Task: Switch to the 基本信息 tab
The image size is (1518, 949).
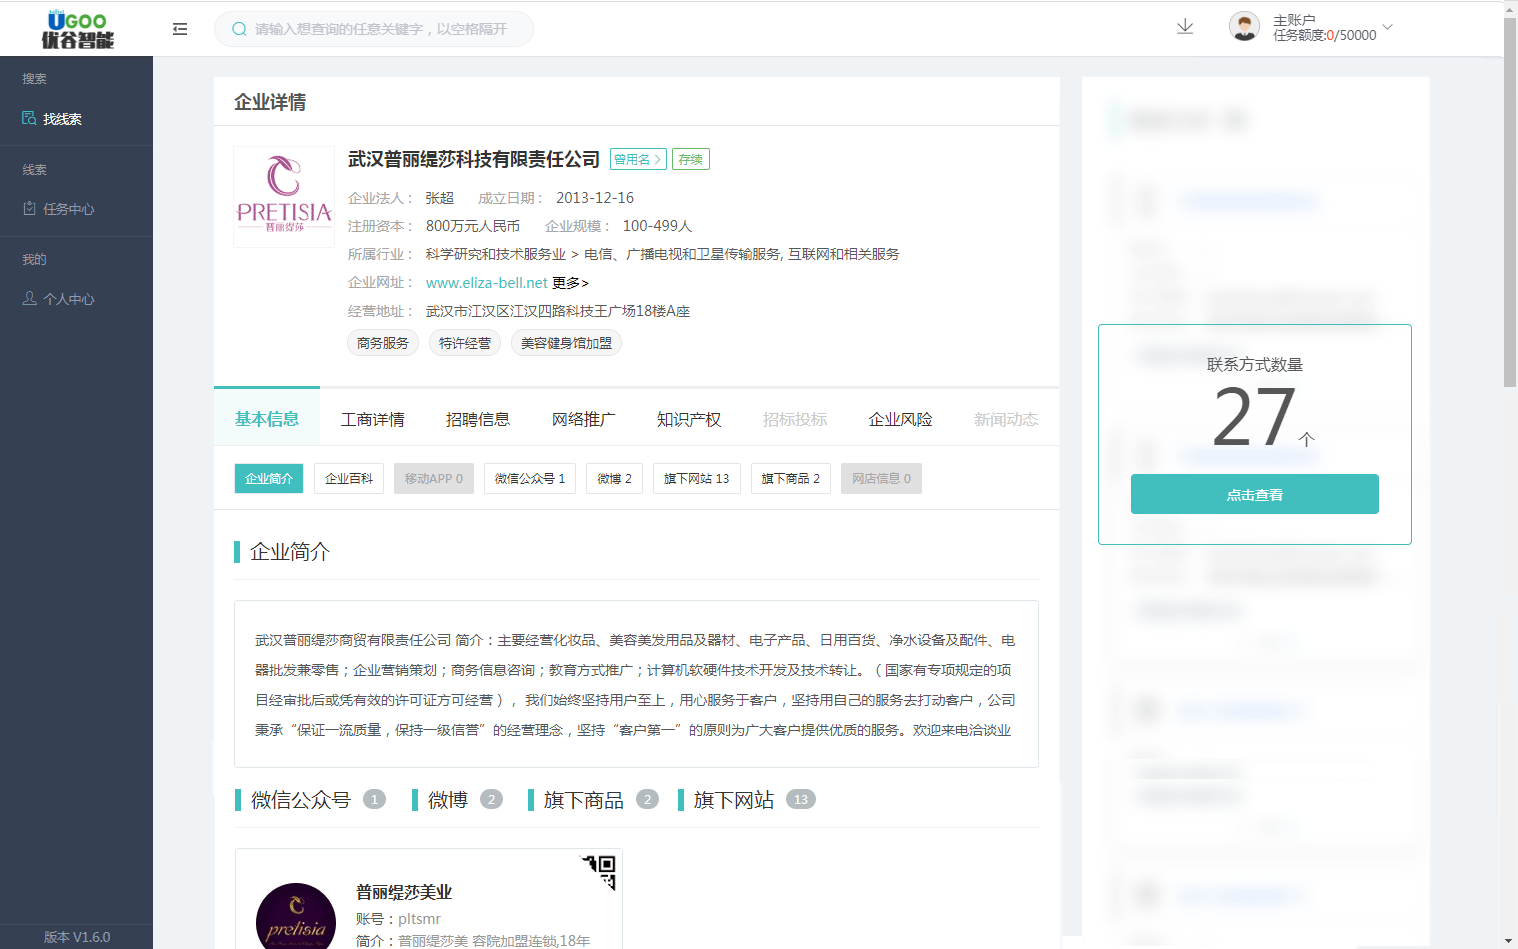Action: click(x=267, y=418)
